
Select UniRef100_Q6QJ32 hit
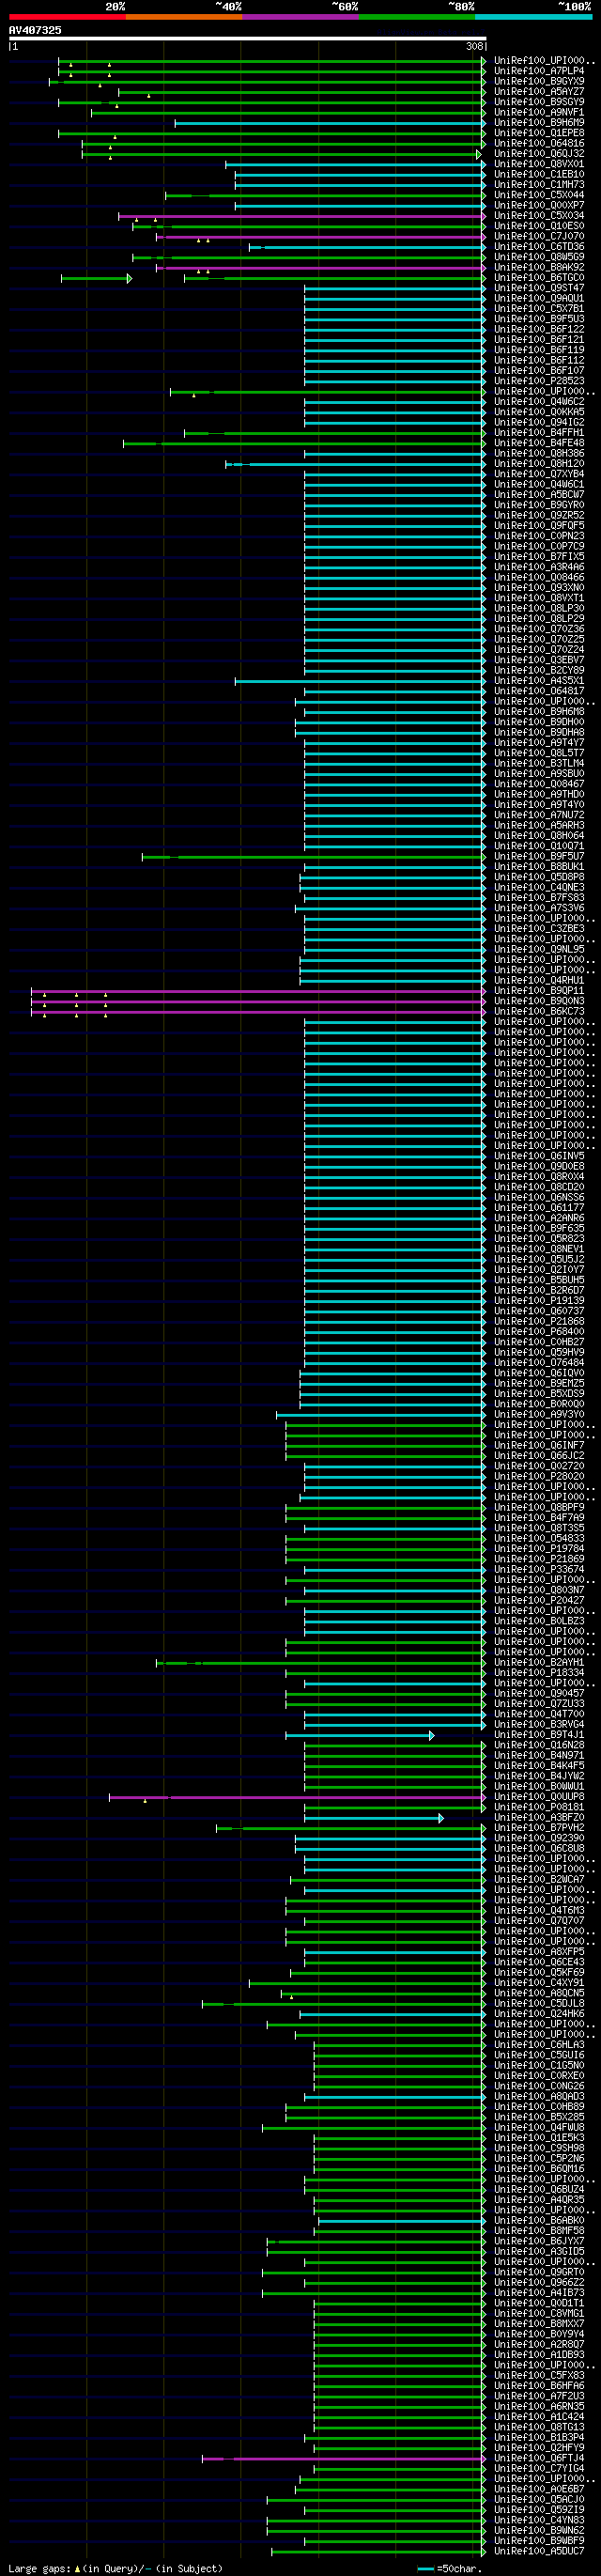(x=539, y=154)
